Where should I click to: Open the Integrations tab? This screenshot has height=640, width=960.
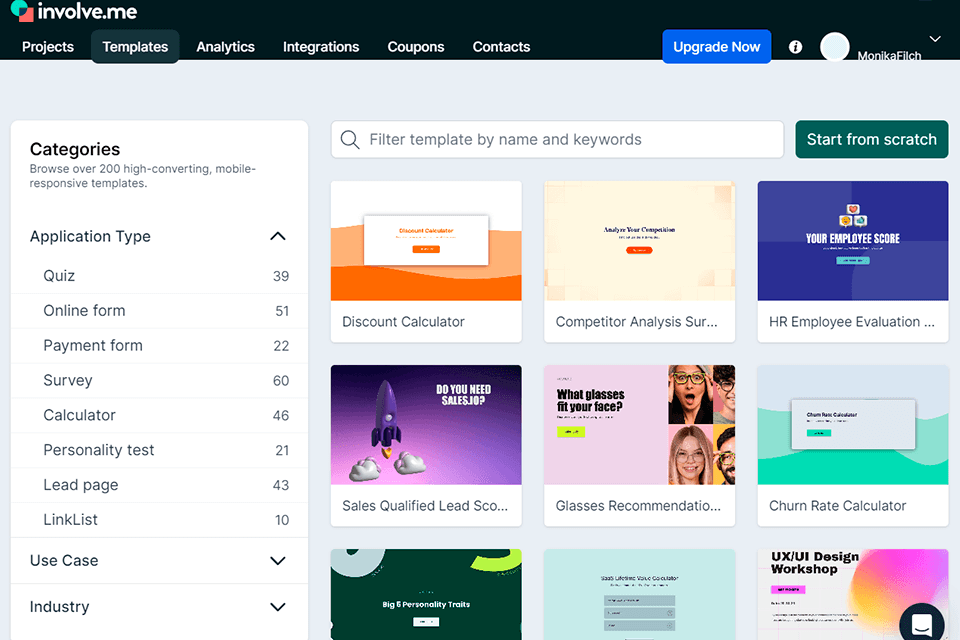[321, 47]
